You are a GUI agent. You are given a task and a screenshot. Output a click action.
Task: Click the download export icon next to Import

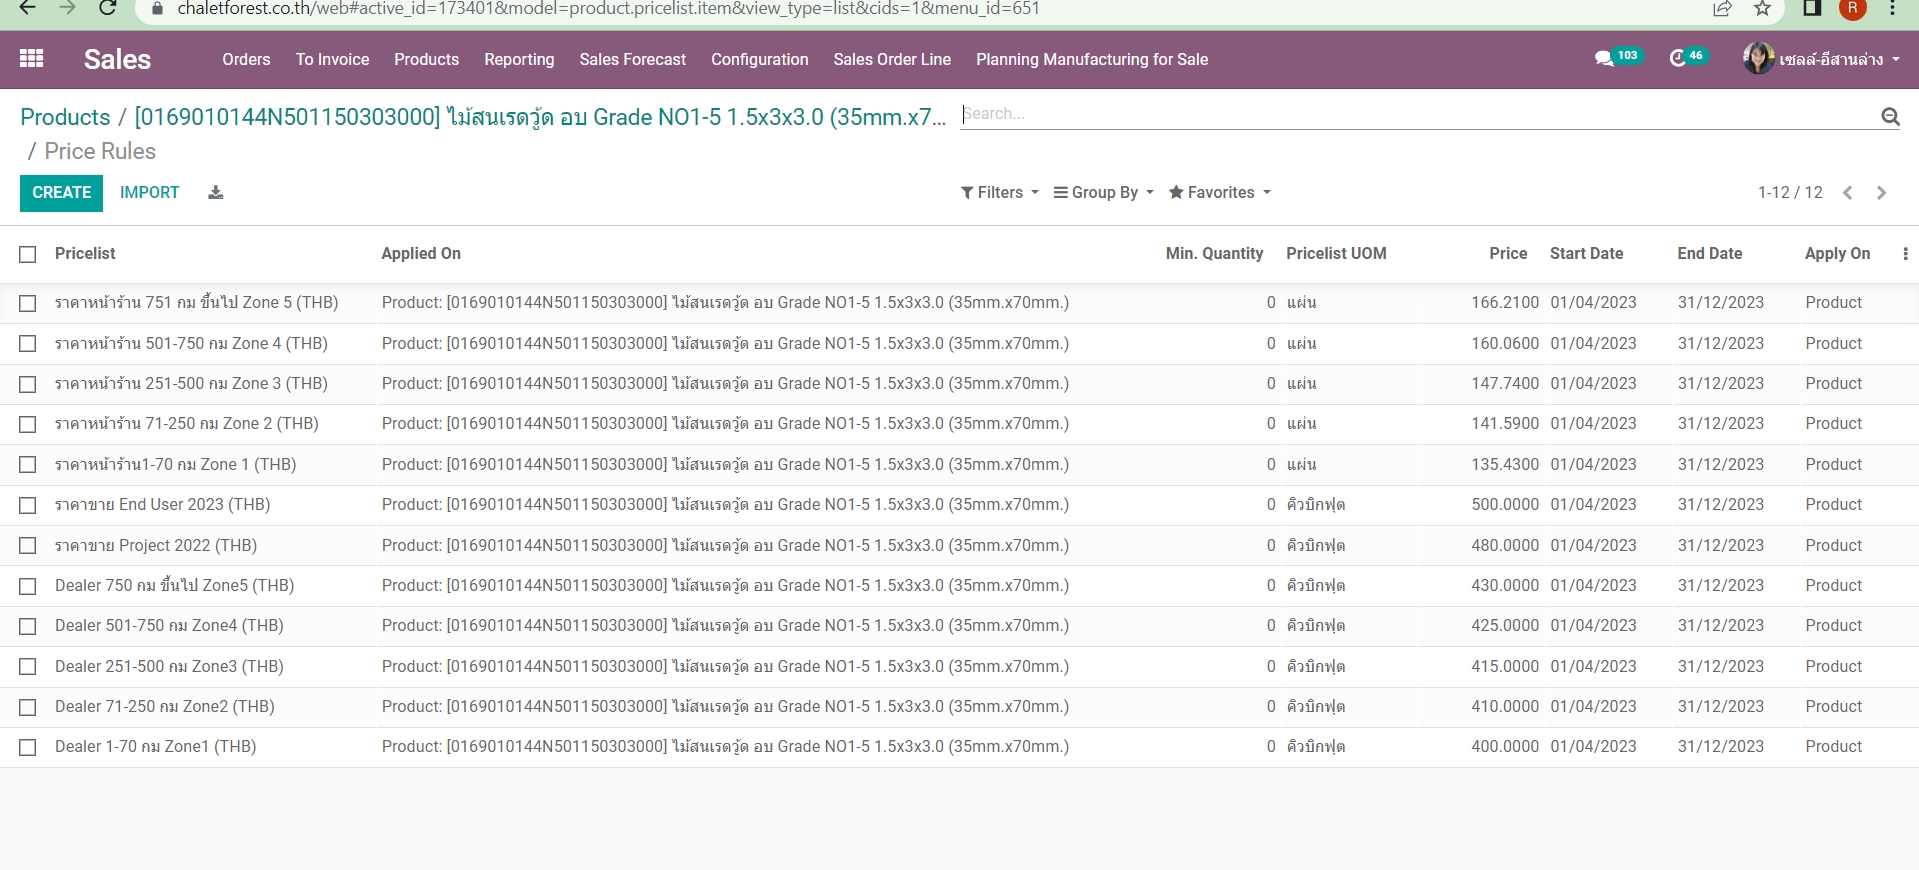click(x=216, y=193)
